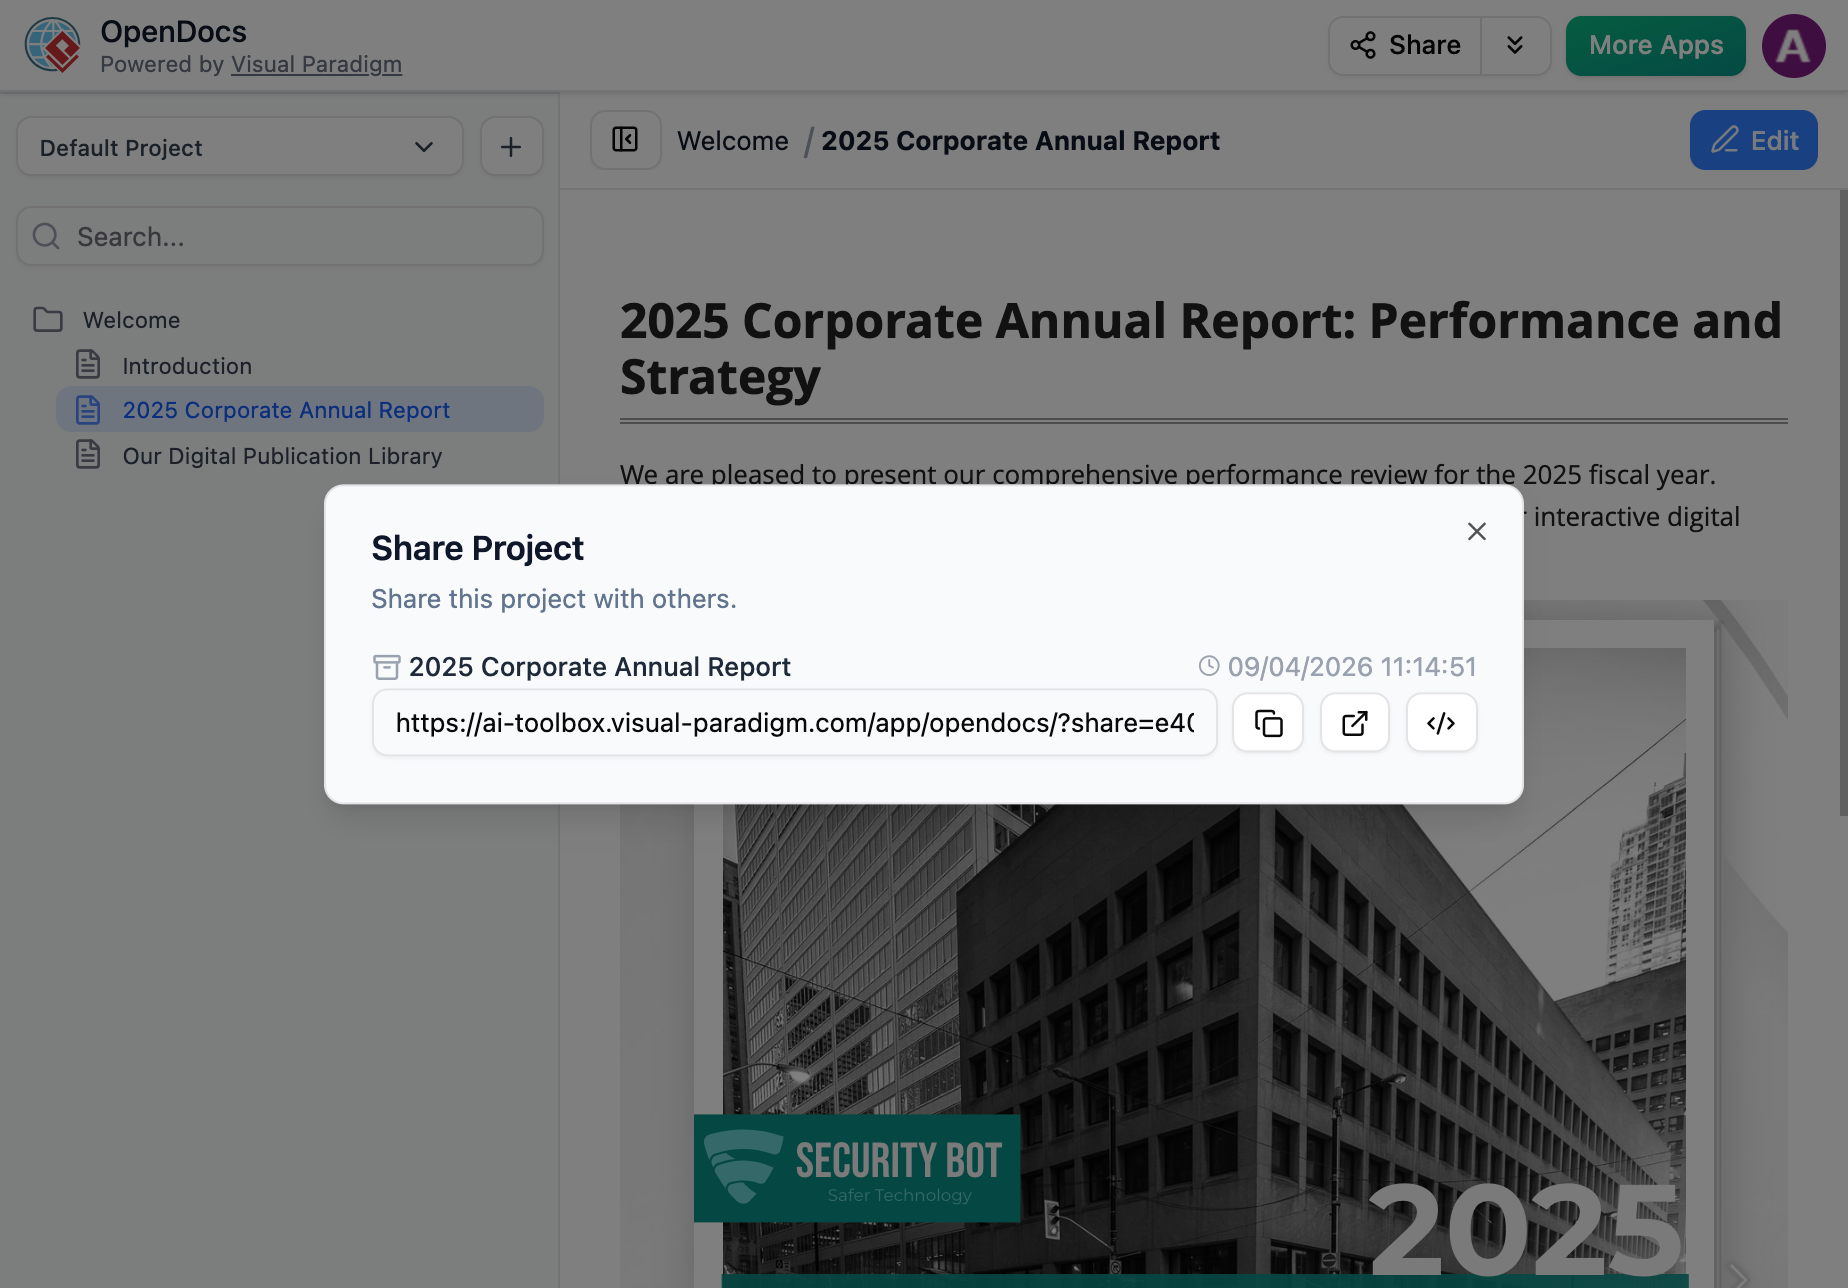
Task: Select 2025 Corporate Annual Report breadcrumb
Action: tap(1020, 140)
